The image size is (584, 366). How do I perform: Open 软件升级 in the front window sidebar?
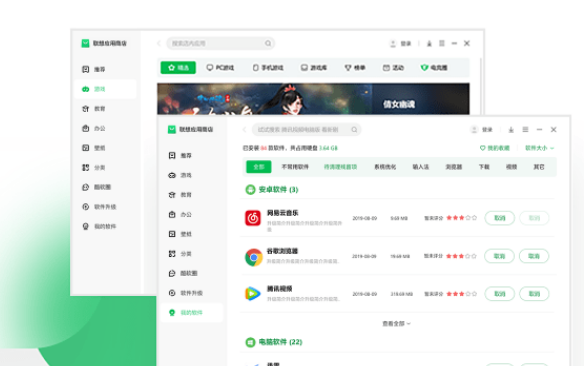[x=185, y=293]
